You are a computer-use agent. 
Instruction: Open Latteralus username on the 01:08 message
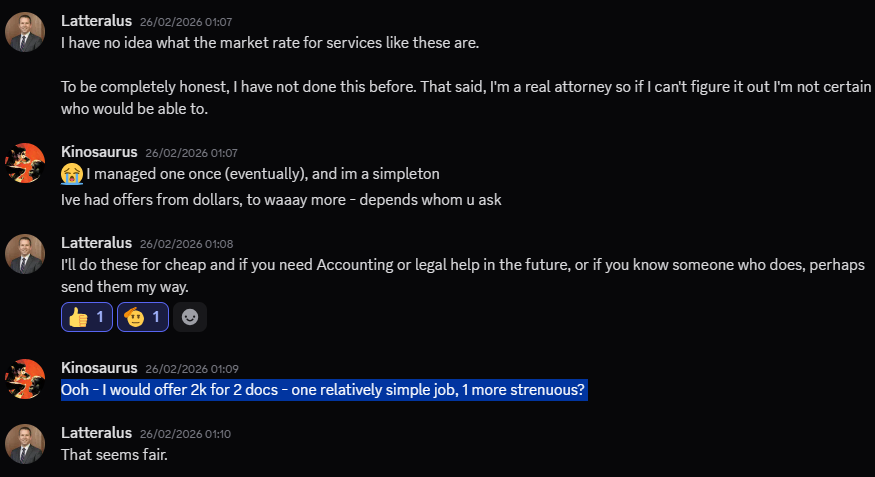(x=96, y=242)
